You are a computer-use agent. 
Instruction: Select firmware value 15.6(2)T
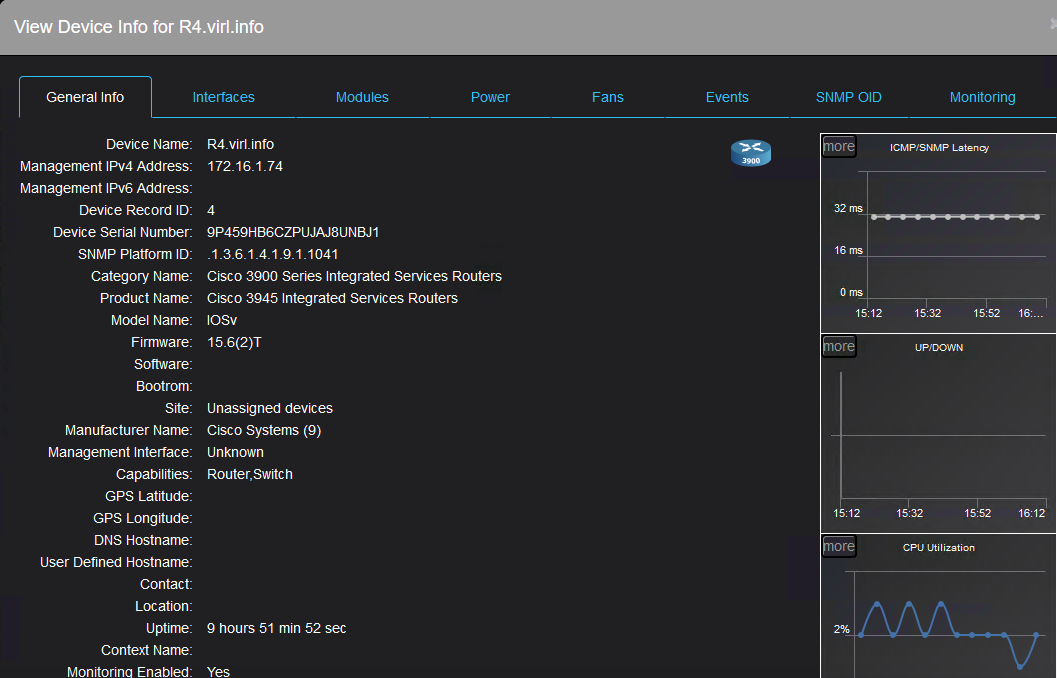pyautogui.click(x=234, y=342)
